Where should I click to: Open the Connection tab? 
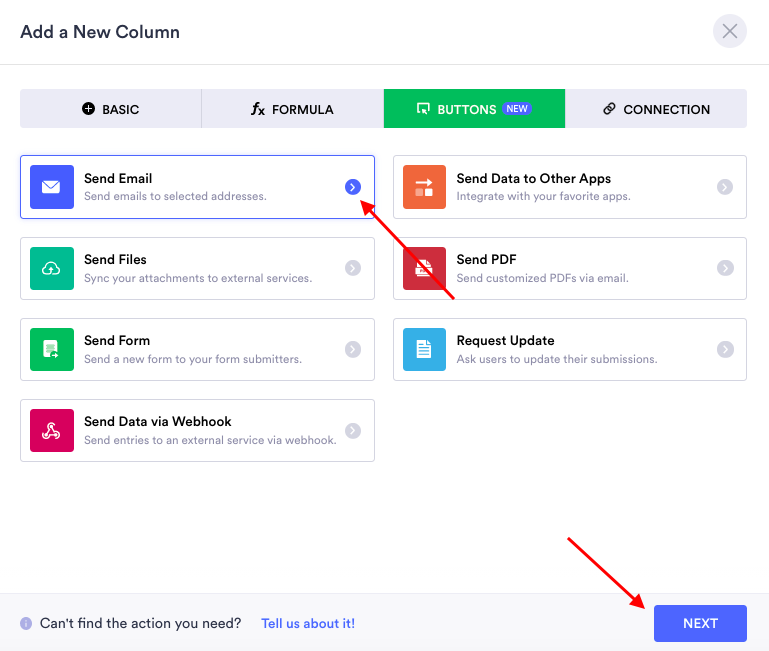tap(656, 109)
